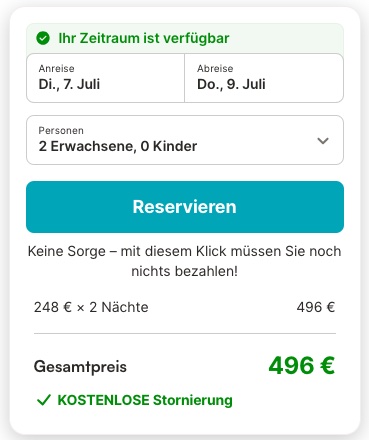The width and height of the screenshot is (369, 440).
Task: Click the Ihr Zeitraum ist verfügbar banner
Action: (x=185, y=38)
